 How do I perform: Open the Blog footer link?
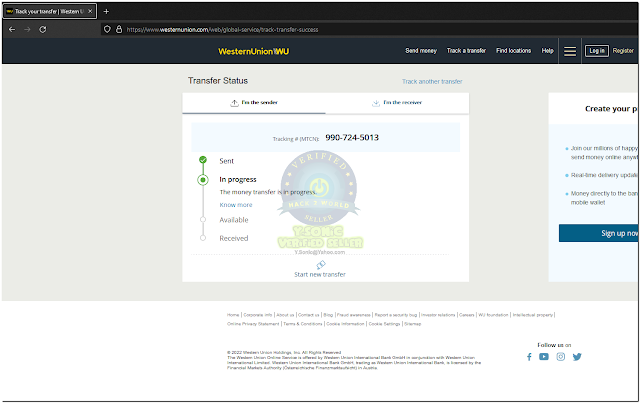328,315
